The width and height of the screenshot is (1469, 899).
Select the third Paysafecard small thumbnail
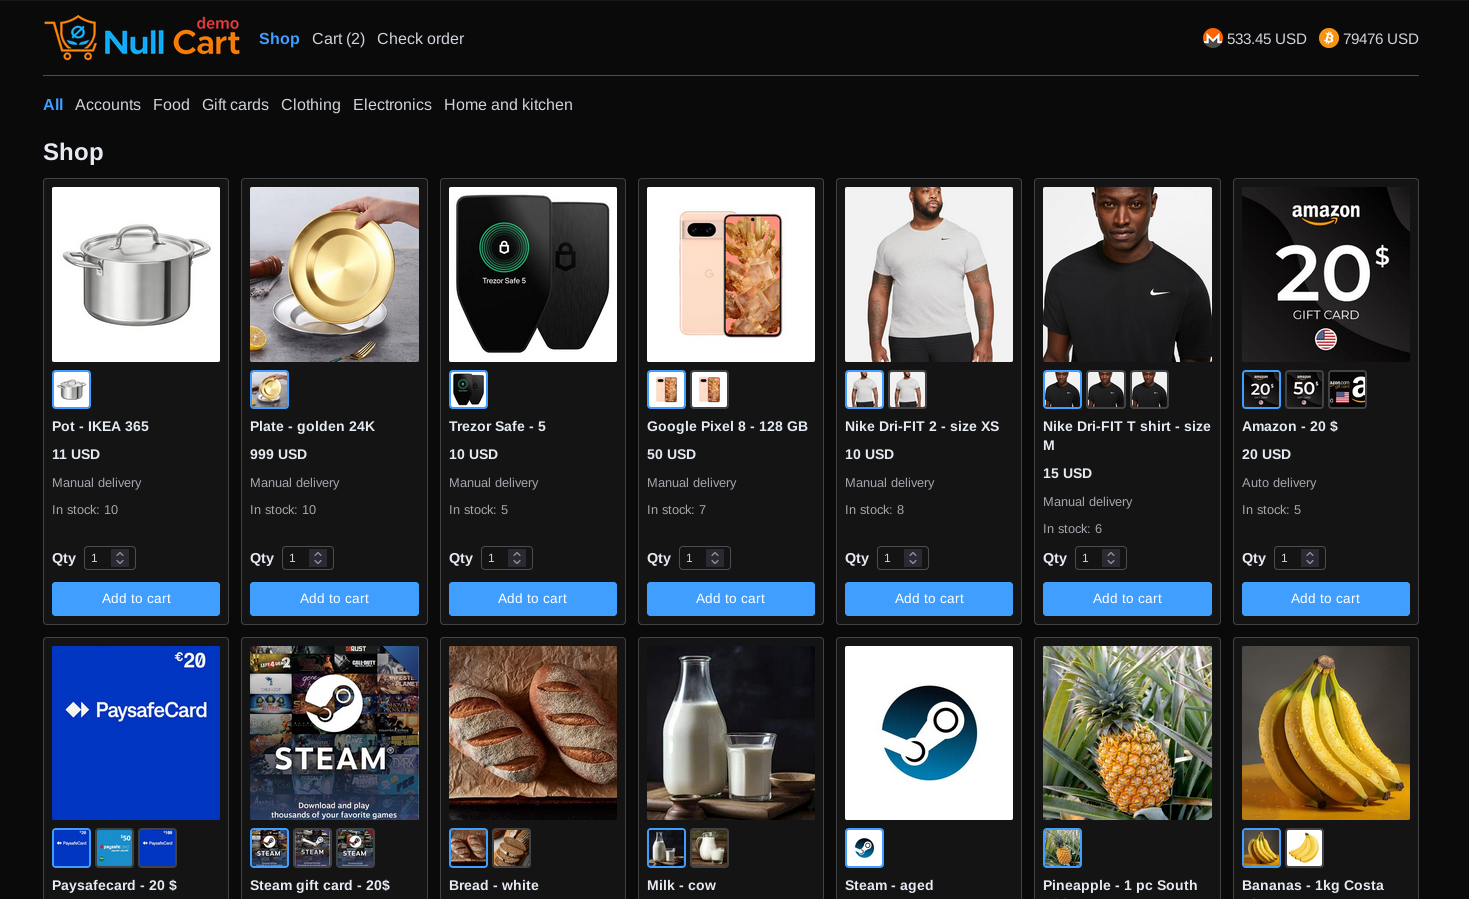[157, 848]
